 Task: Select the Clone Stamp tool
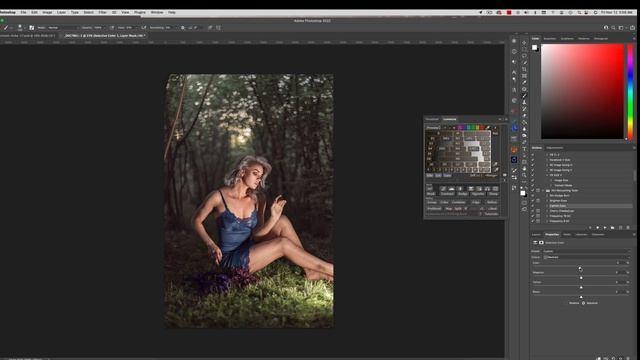pyautogui.click(x=524, y=102)
